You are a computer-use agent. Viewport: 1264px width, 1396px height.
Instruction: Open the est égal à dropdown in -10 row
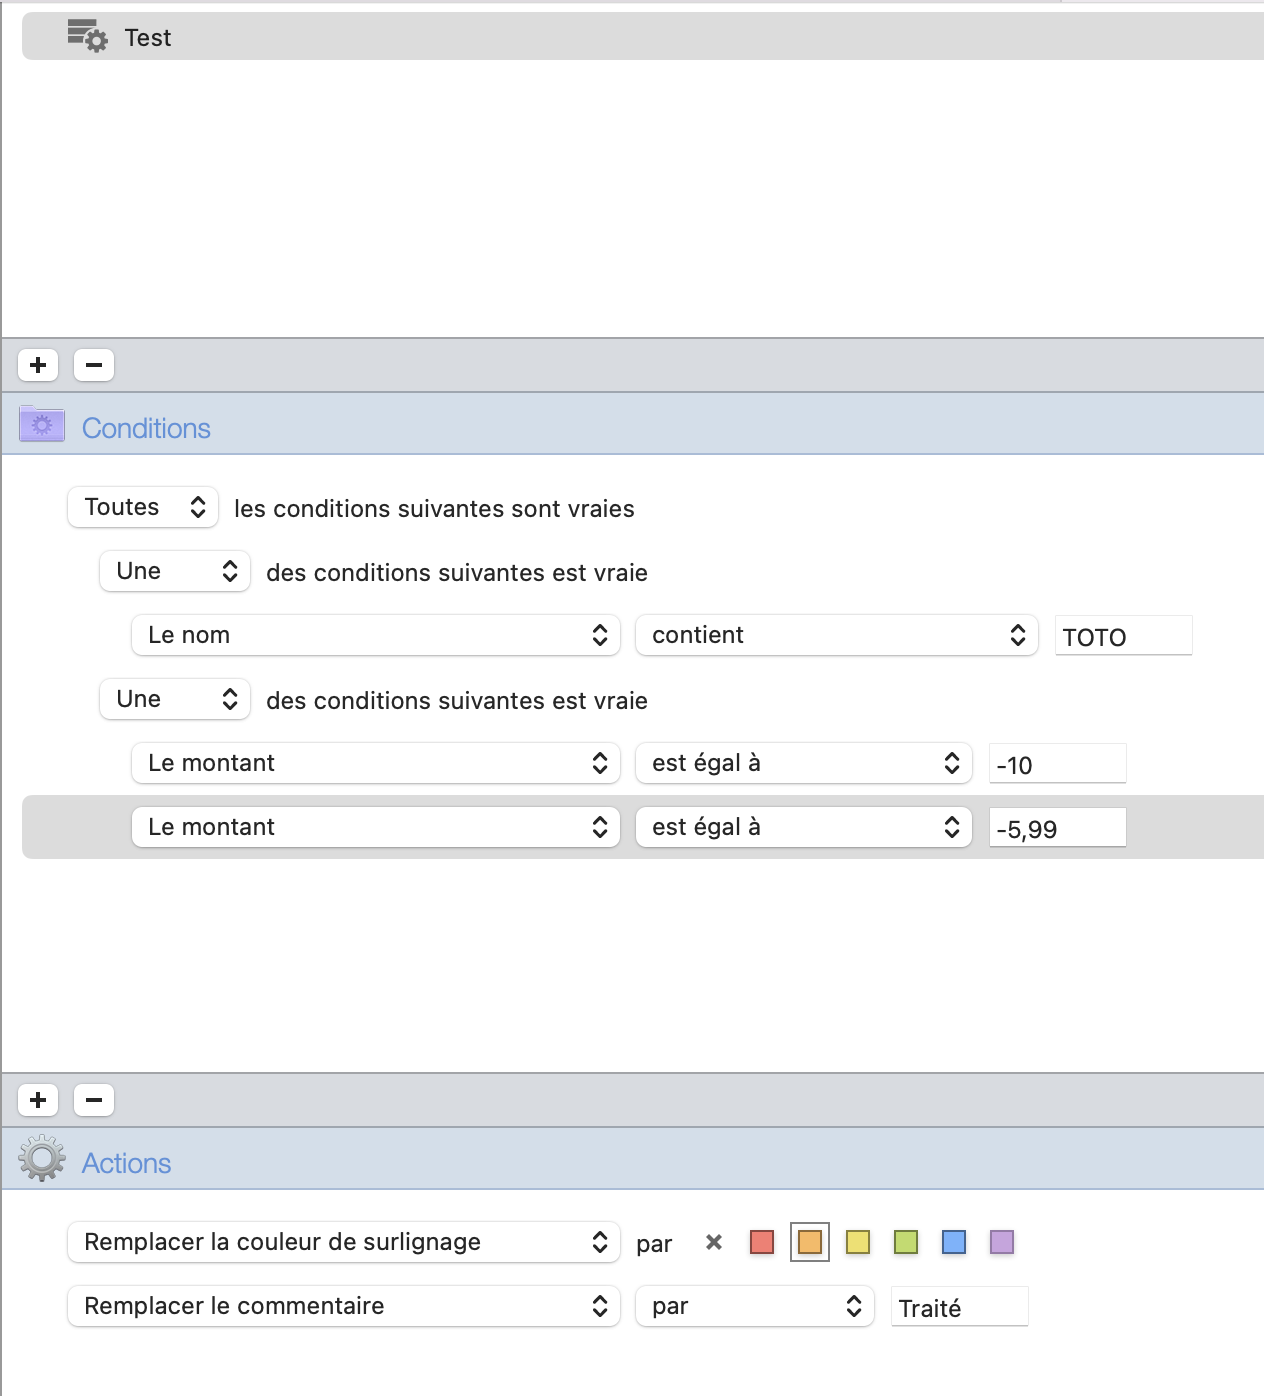point(804,763)
